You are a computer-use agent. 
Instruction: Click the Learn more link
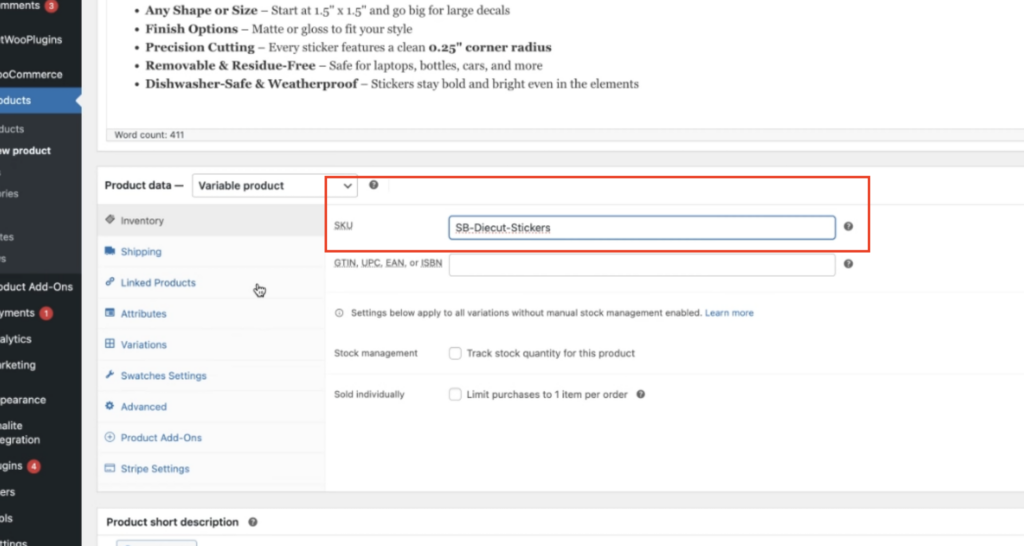tap(729, 313)
